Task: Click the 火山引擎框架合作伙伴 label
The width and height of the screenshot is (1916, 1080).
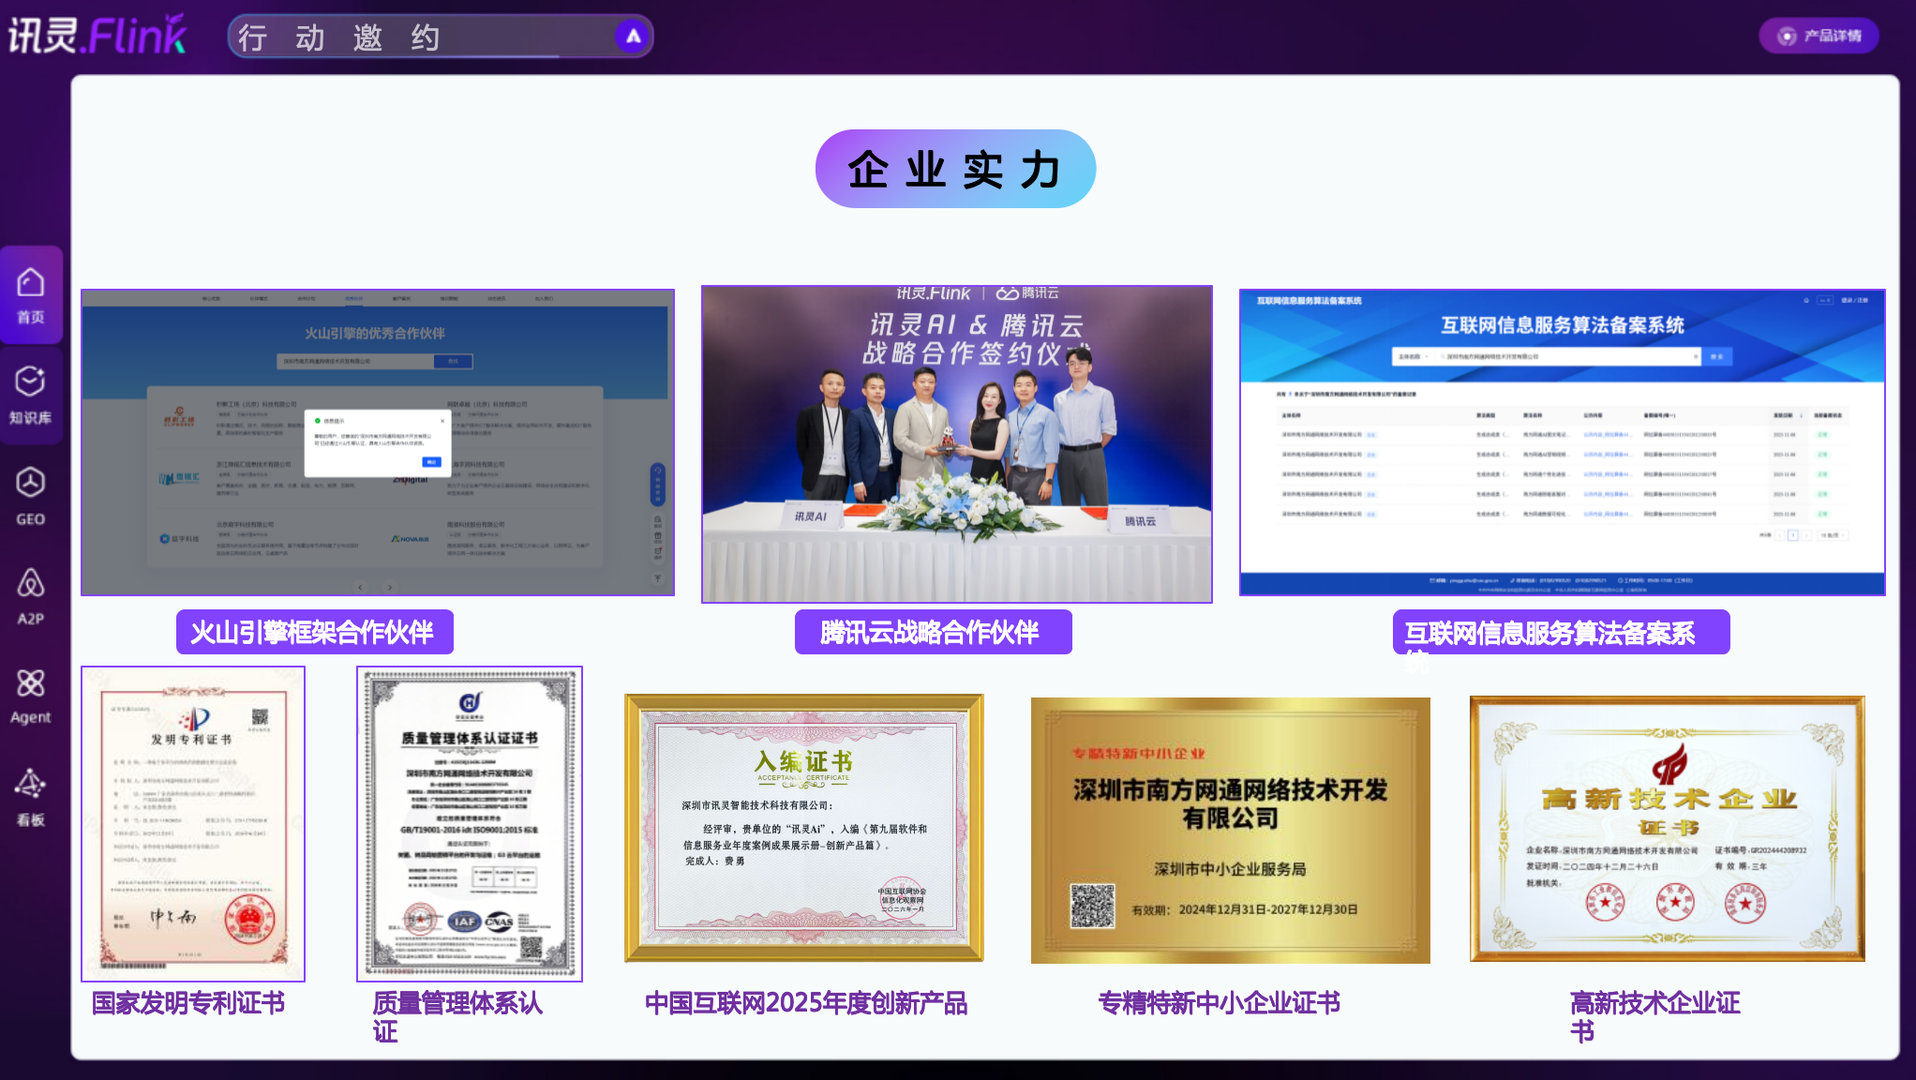Action: 315,632
